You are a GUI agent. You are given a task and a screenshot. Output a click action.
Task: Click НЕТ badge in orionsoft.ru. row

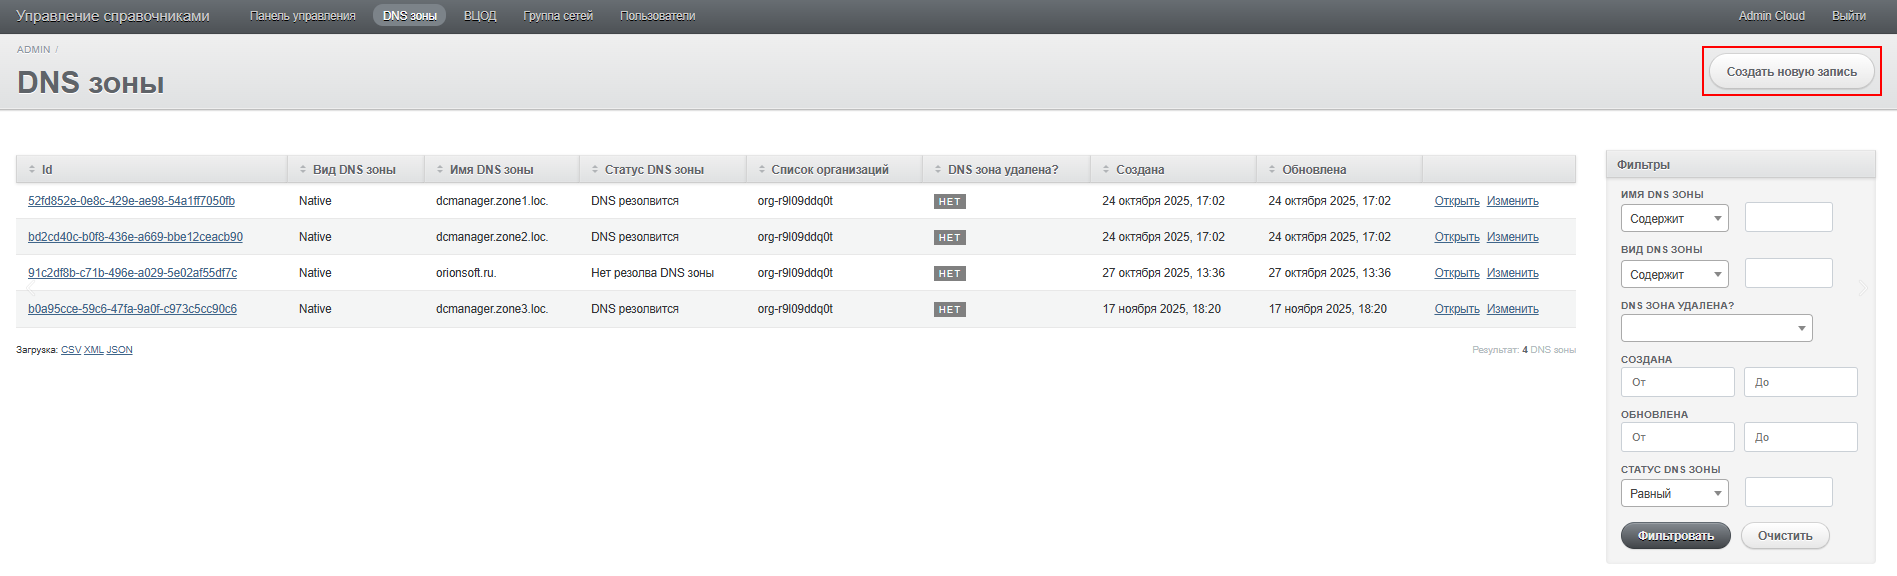click(949, 274)
